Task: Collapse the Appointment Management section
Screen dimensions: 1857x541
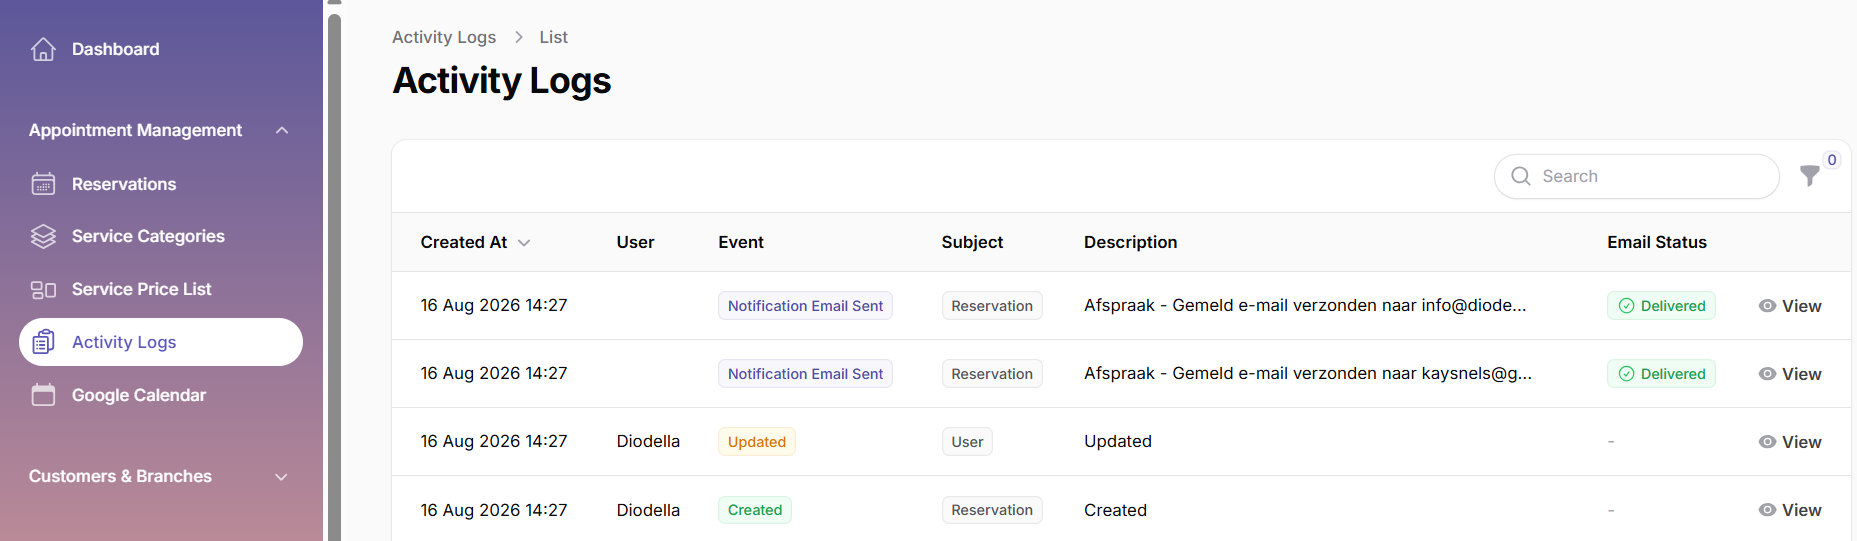Action: coord(282,130)
